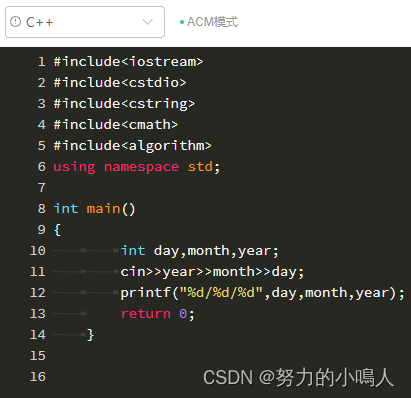411x398 pixels.
Task: Click the 'int main()' line
Action: coord(95,209)
